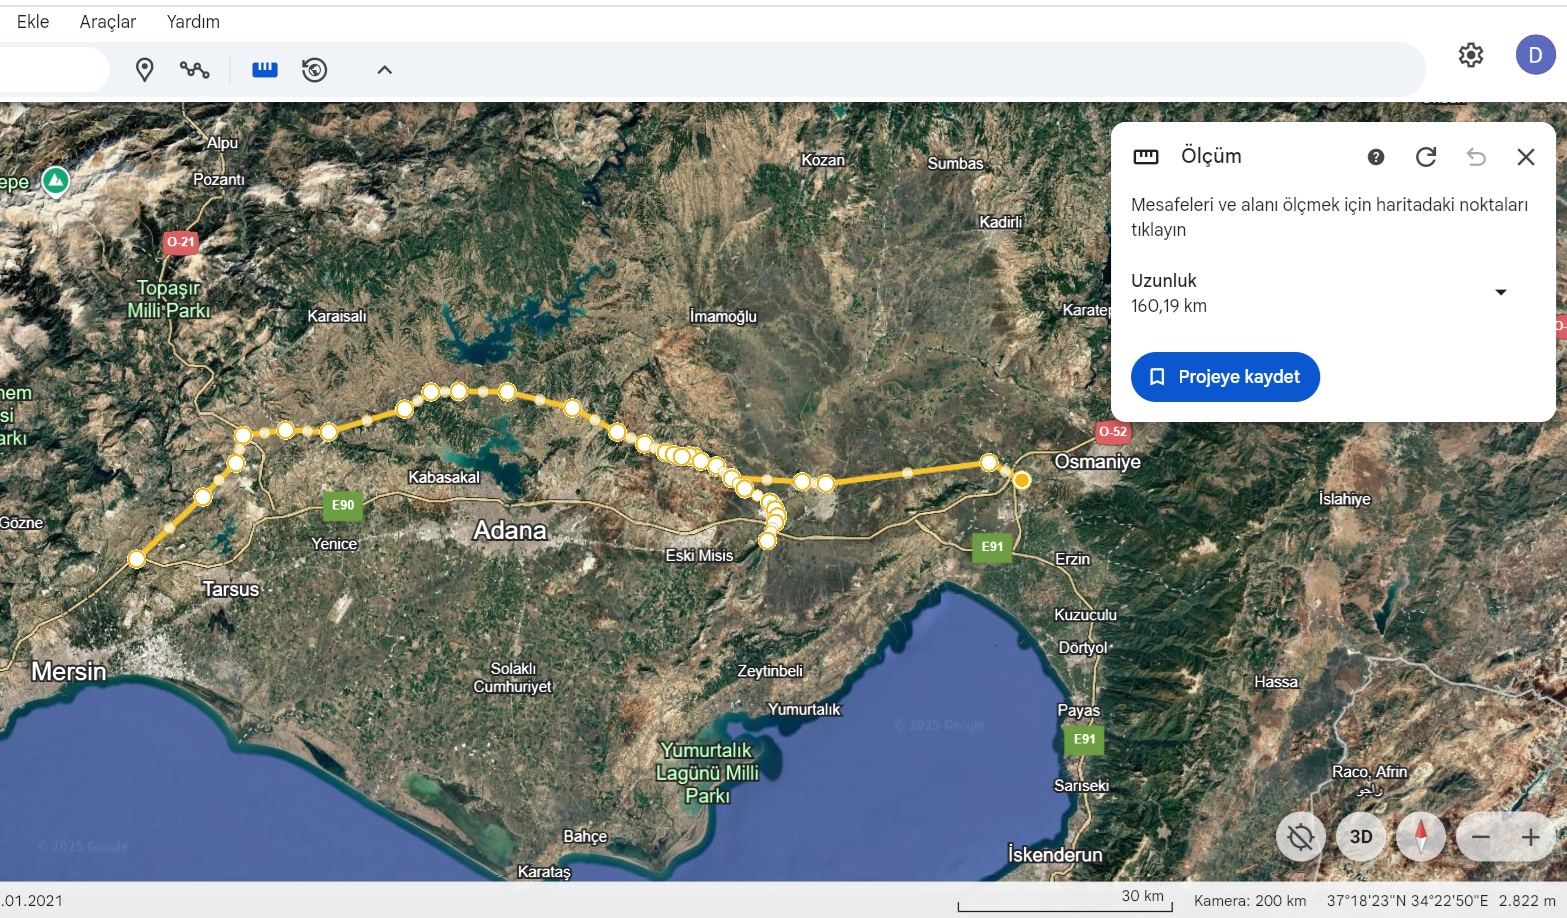This screenshot has height=918, width=1567.
Task: Open settings via the gear icon
Action: coord(1470,55)
